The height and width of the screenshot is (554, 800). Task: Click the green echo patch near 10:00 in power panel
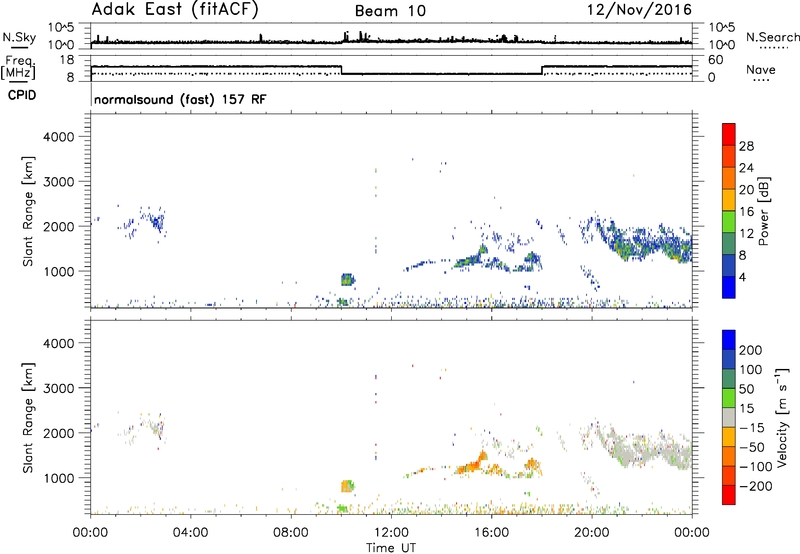click(x=347, y=280)
